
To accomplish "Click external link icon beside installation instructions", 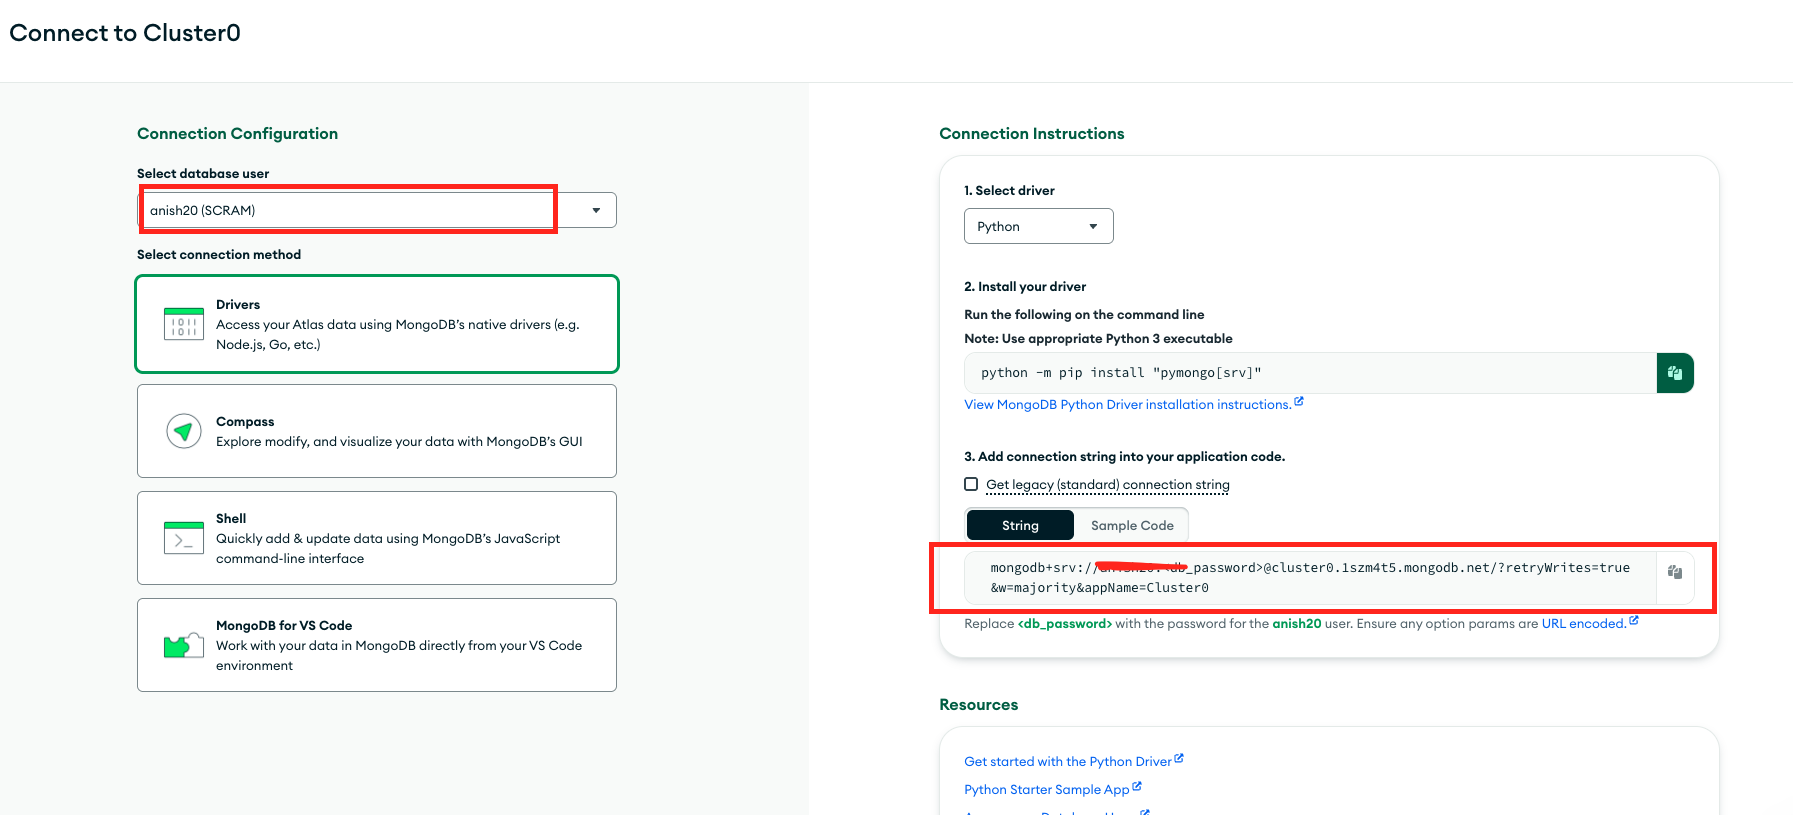I will tap(1299, 402).
